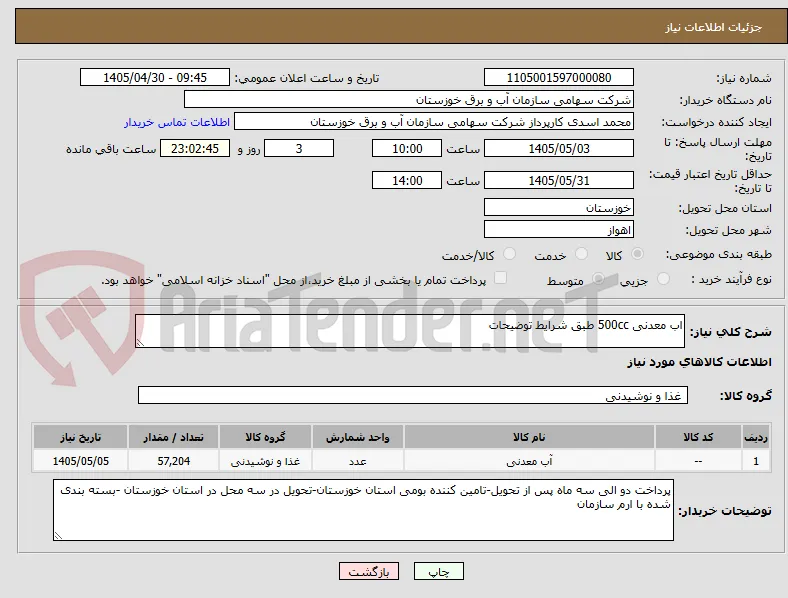Screen dimensions: 788x598
Task: Click the شماره نیاز number field
Action: [559, 77]
